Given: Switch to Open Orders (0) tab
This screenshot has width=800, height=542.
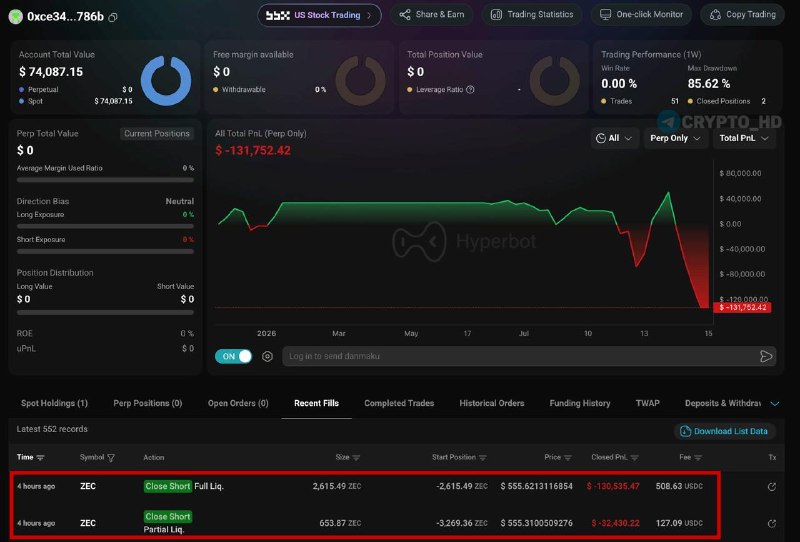Looking at the screenshot, I should 238,403.
